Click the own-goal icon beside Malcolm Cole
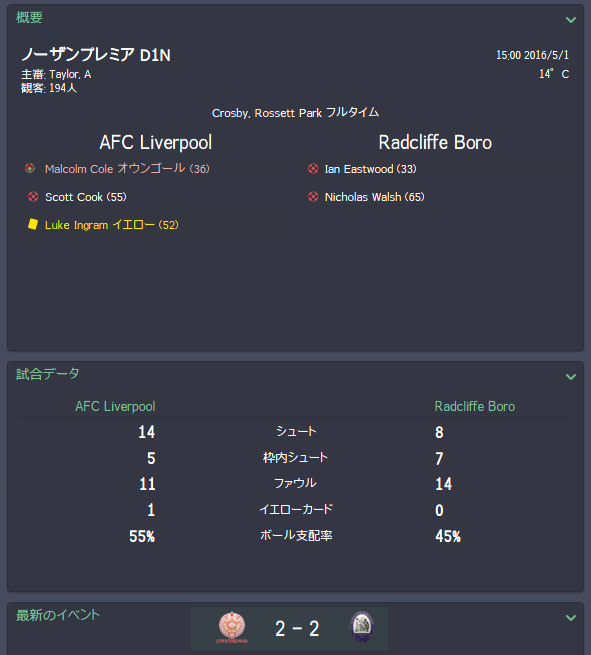 click(30, 168)
